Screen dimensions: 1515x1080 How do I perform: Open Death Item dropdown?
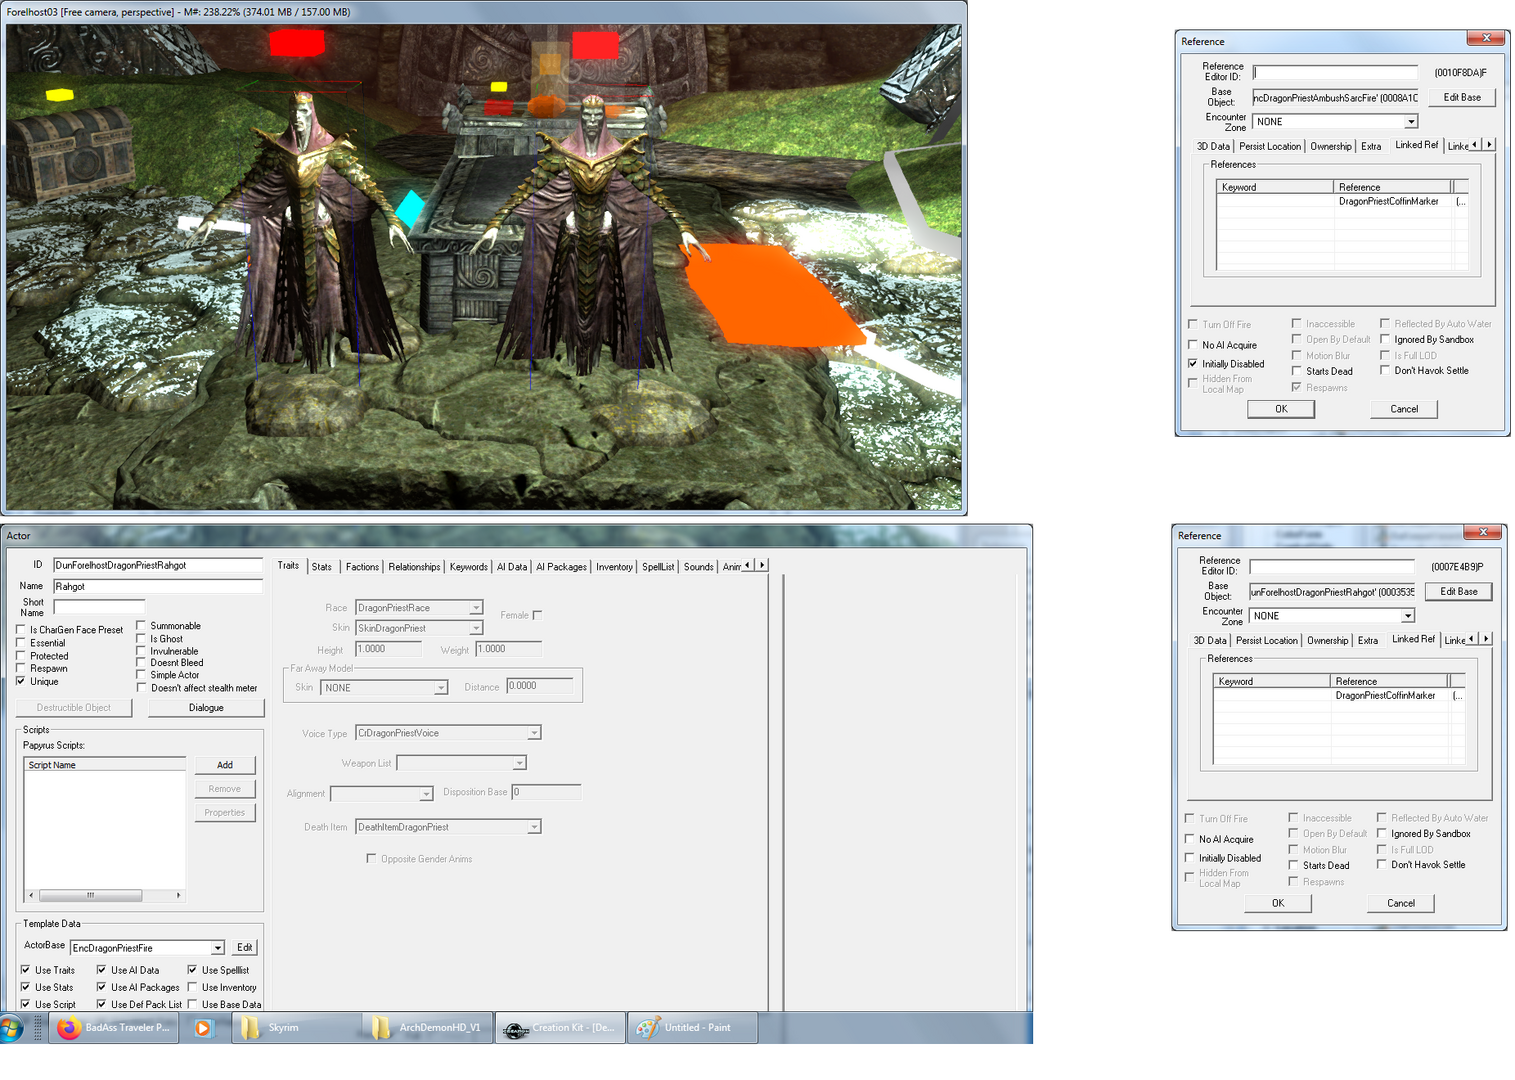click(x=534, y=827)
